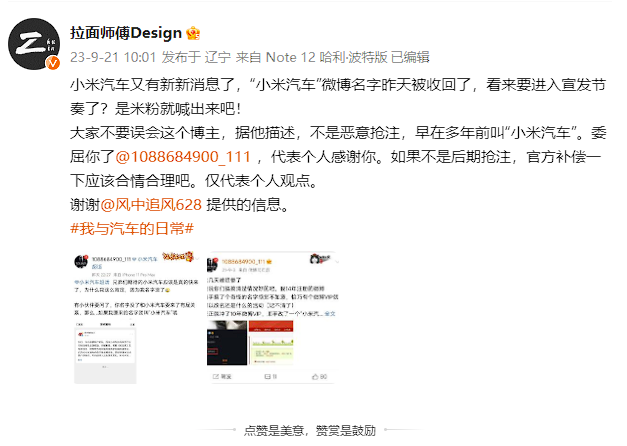627x446 pixels.
Task: Open the #我与汽车的日常# hashtag topic
Action: (x=132, y=229)
